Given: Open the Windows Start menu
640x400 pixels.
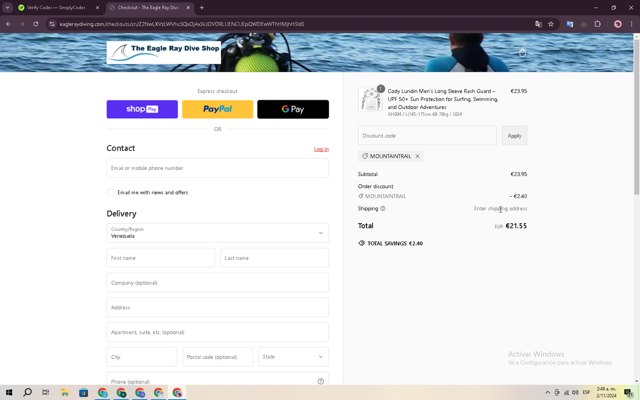Looking at the screenshot, I should tap(9, 393).
